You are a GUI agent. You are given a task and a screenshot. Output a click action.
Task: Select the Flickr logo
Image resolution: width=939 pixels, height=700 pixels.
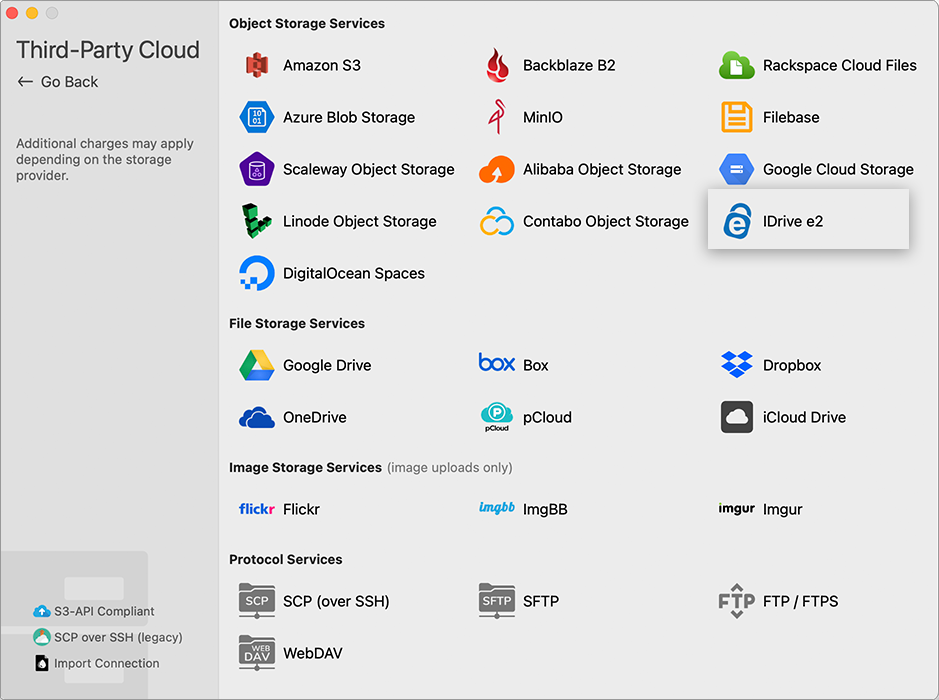coord(257,509)
